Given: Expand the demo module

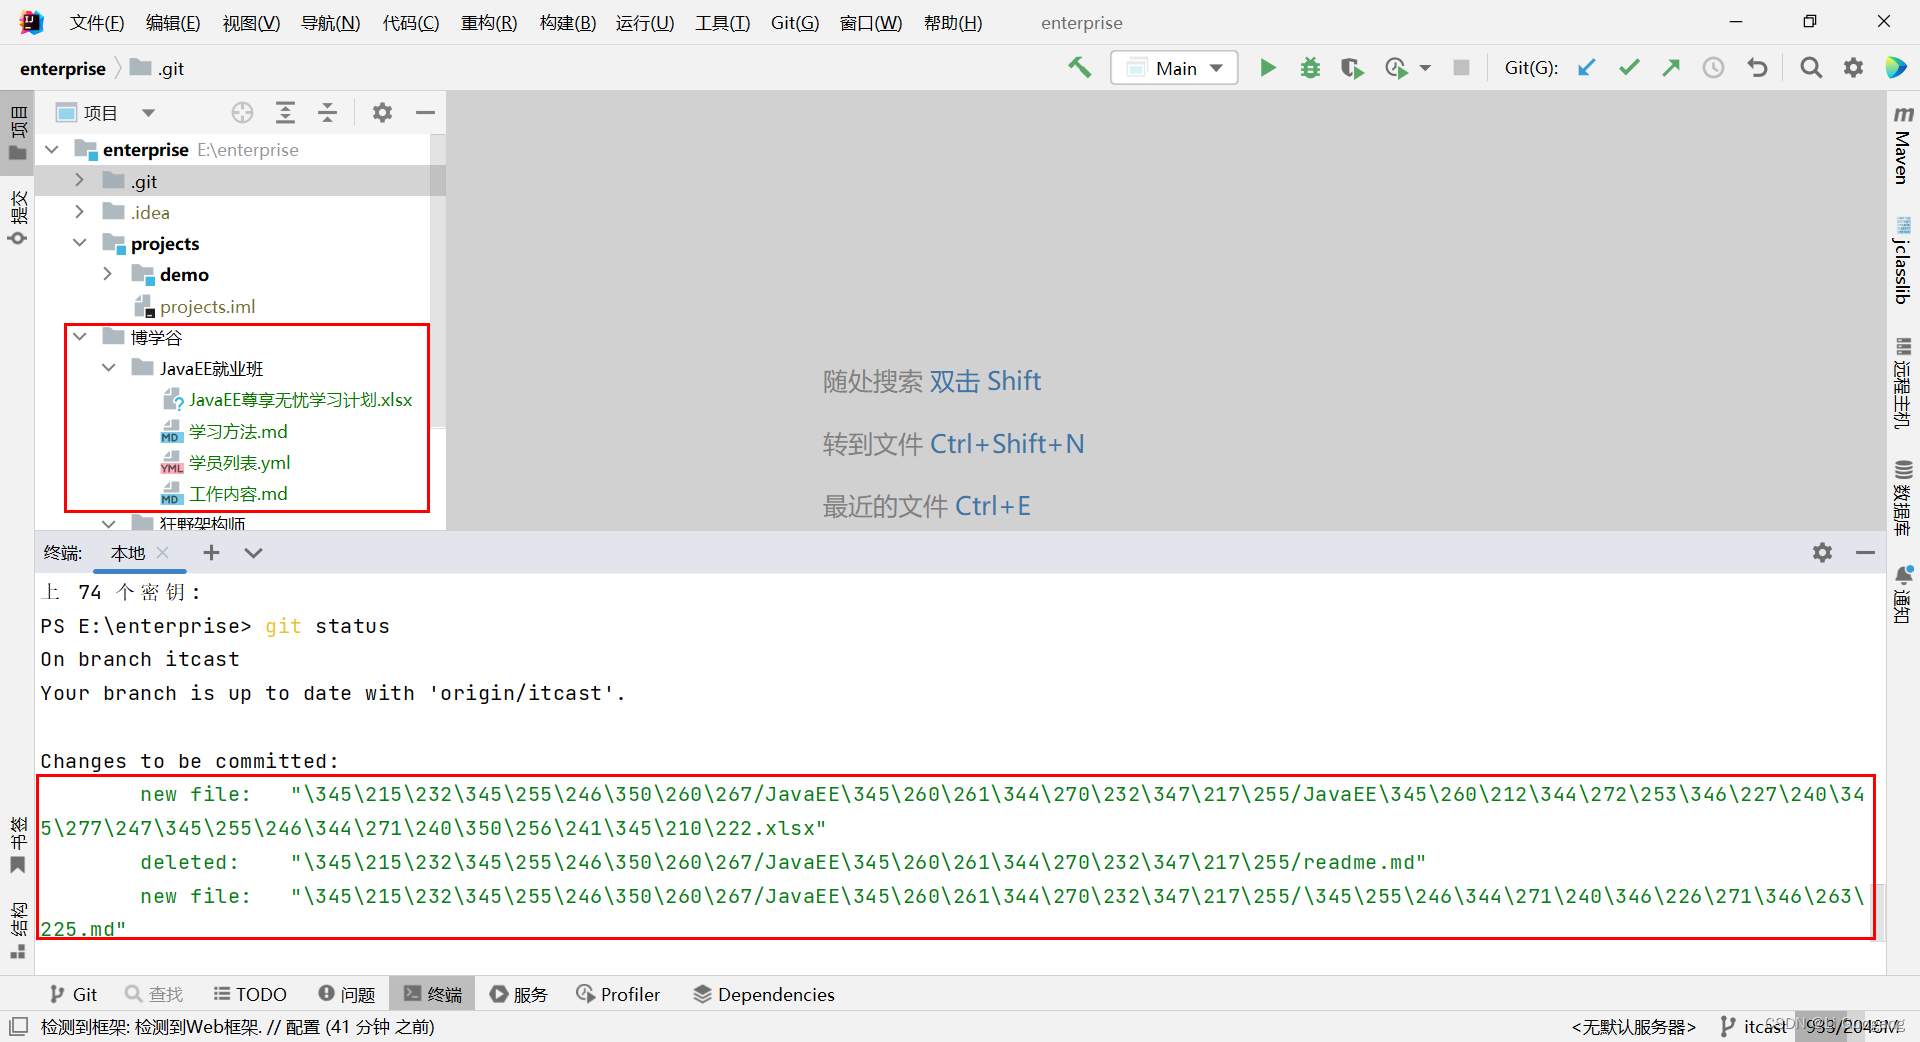Looking at the screenshot, I should pyautogui.click(x=108, y=274).
